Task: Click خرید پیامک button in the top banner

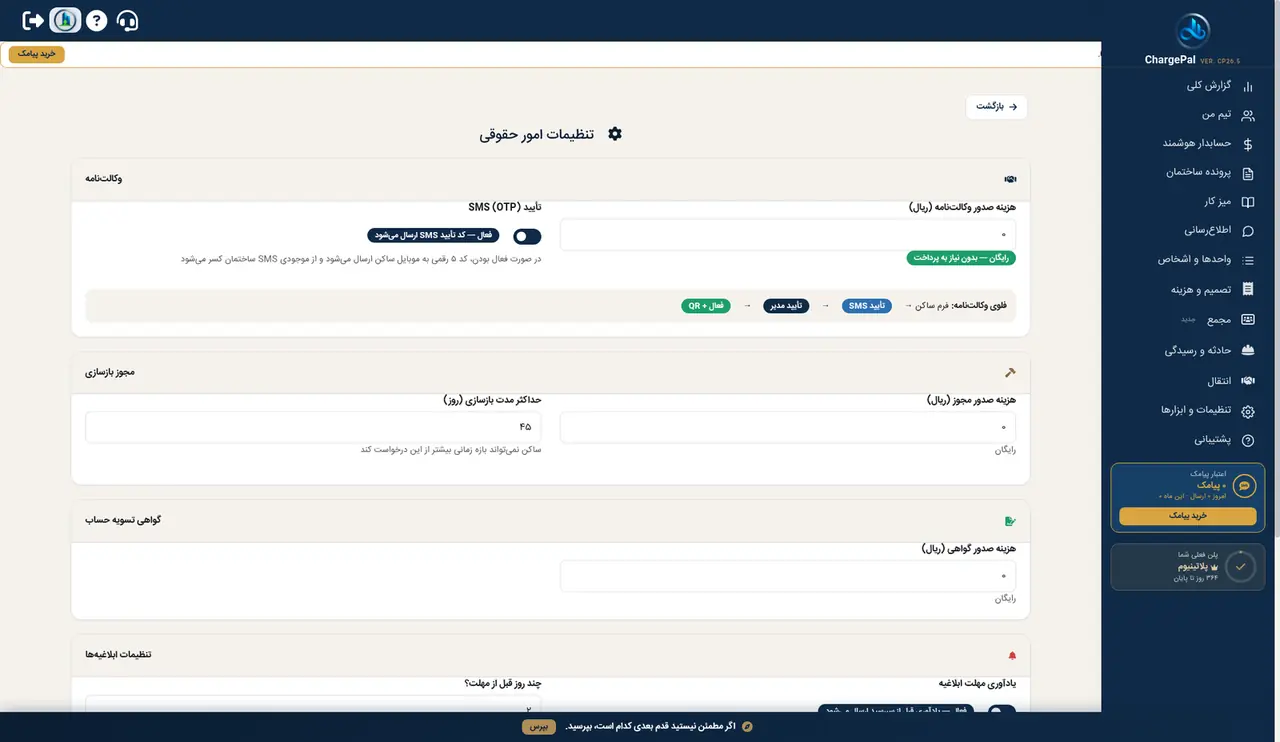Action: point(37,54)
